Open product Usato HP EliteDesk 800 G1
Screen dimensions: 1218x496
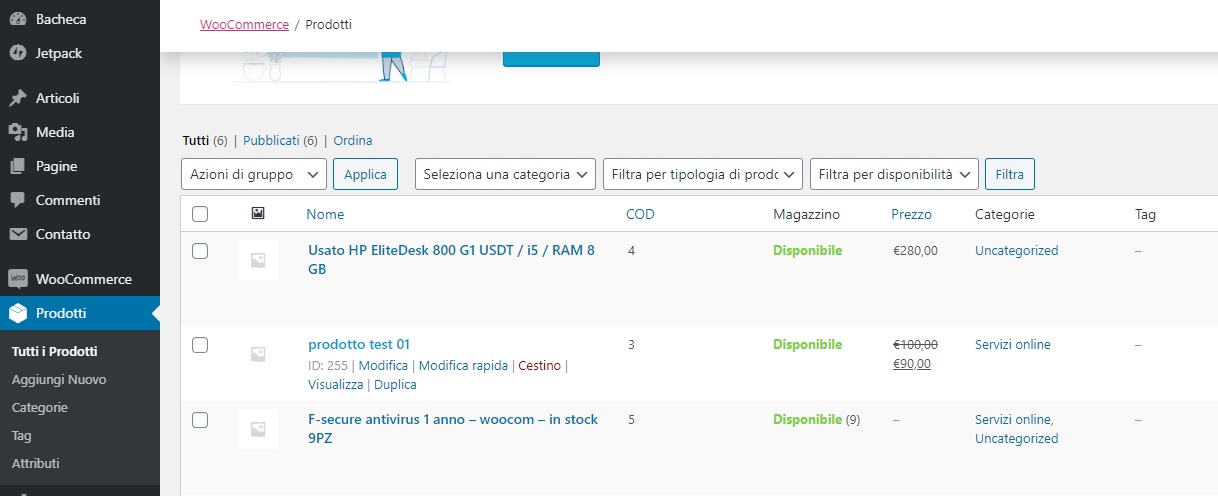point(452,260)
